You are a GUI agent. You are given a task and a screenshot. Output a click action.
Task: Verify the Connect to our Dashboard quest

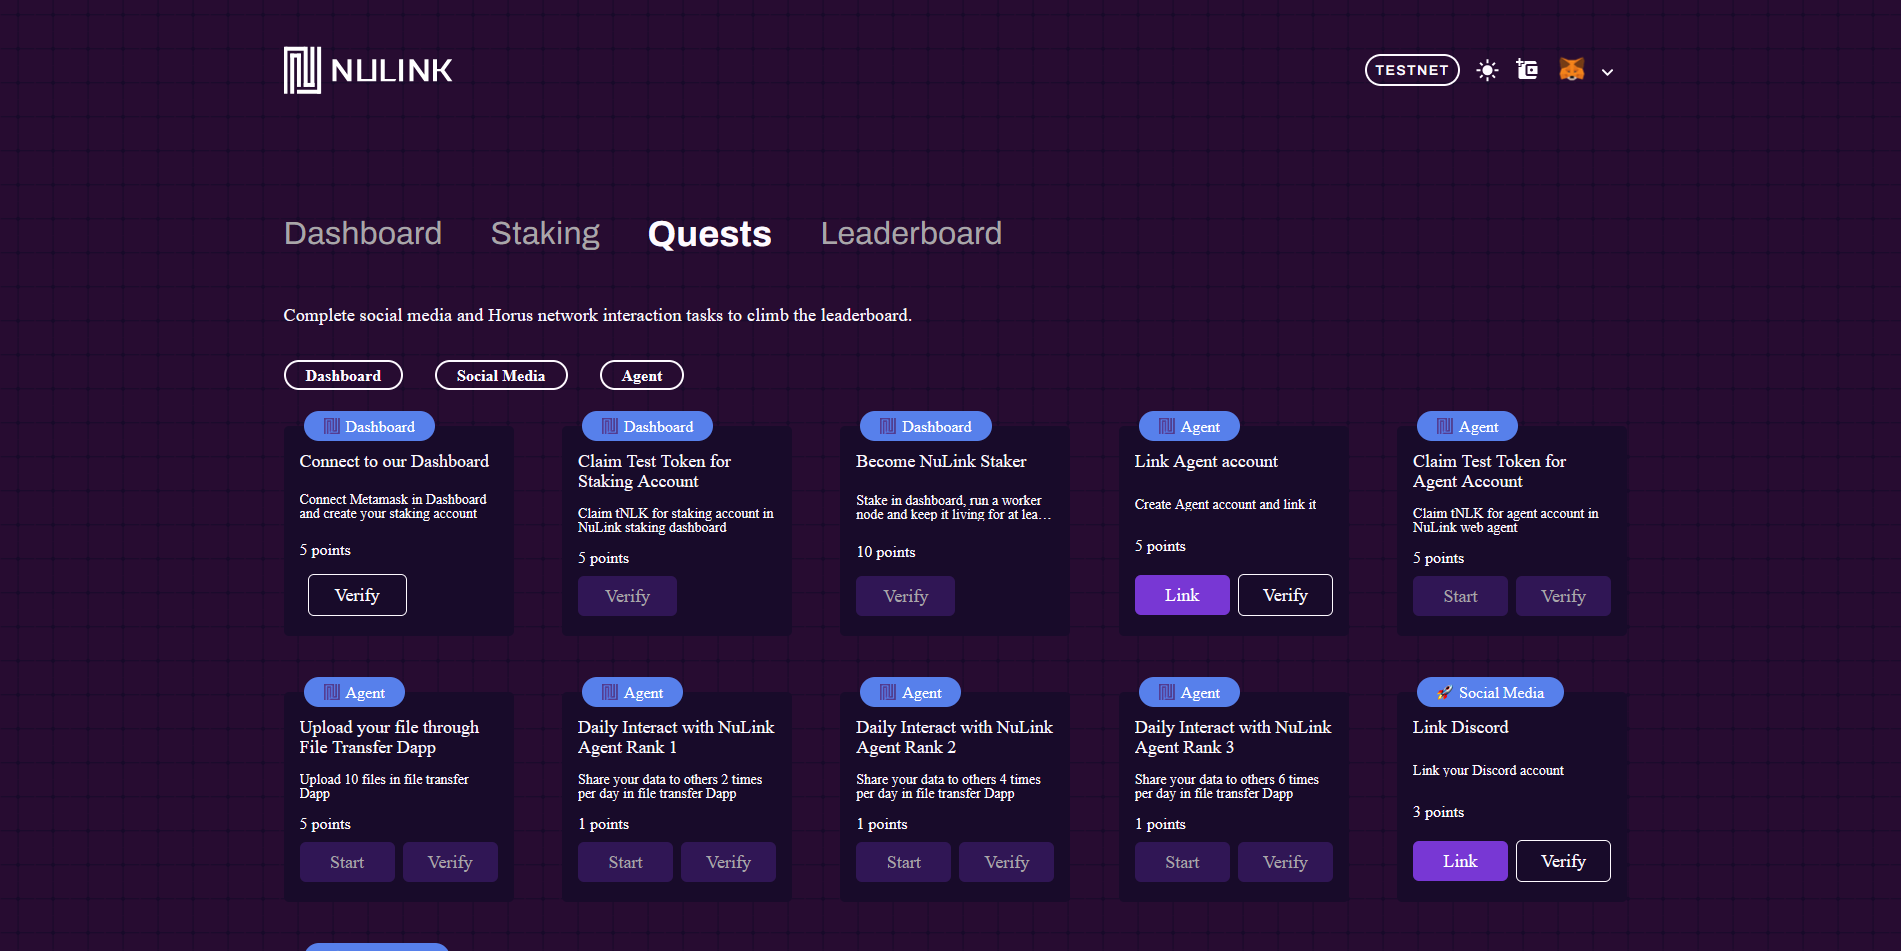(x=357, y=595)
